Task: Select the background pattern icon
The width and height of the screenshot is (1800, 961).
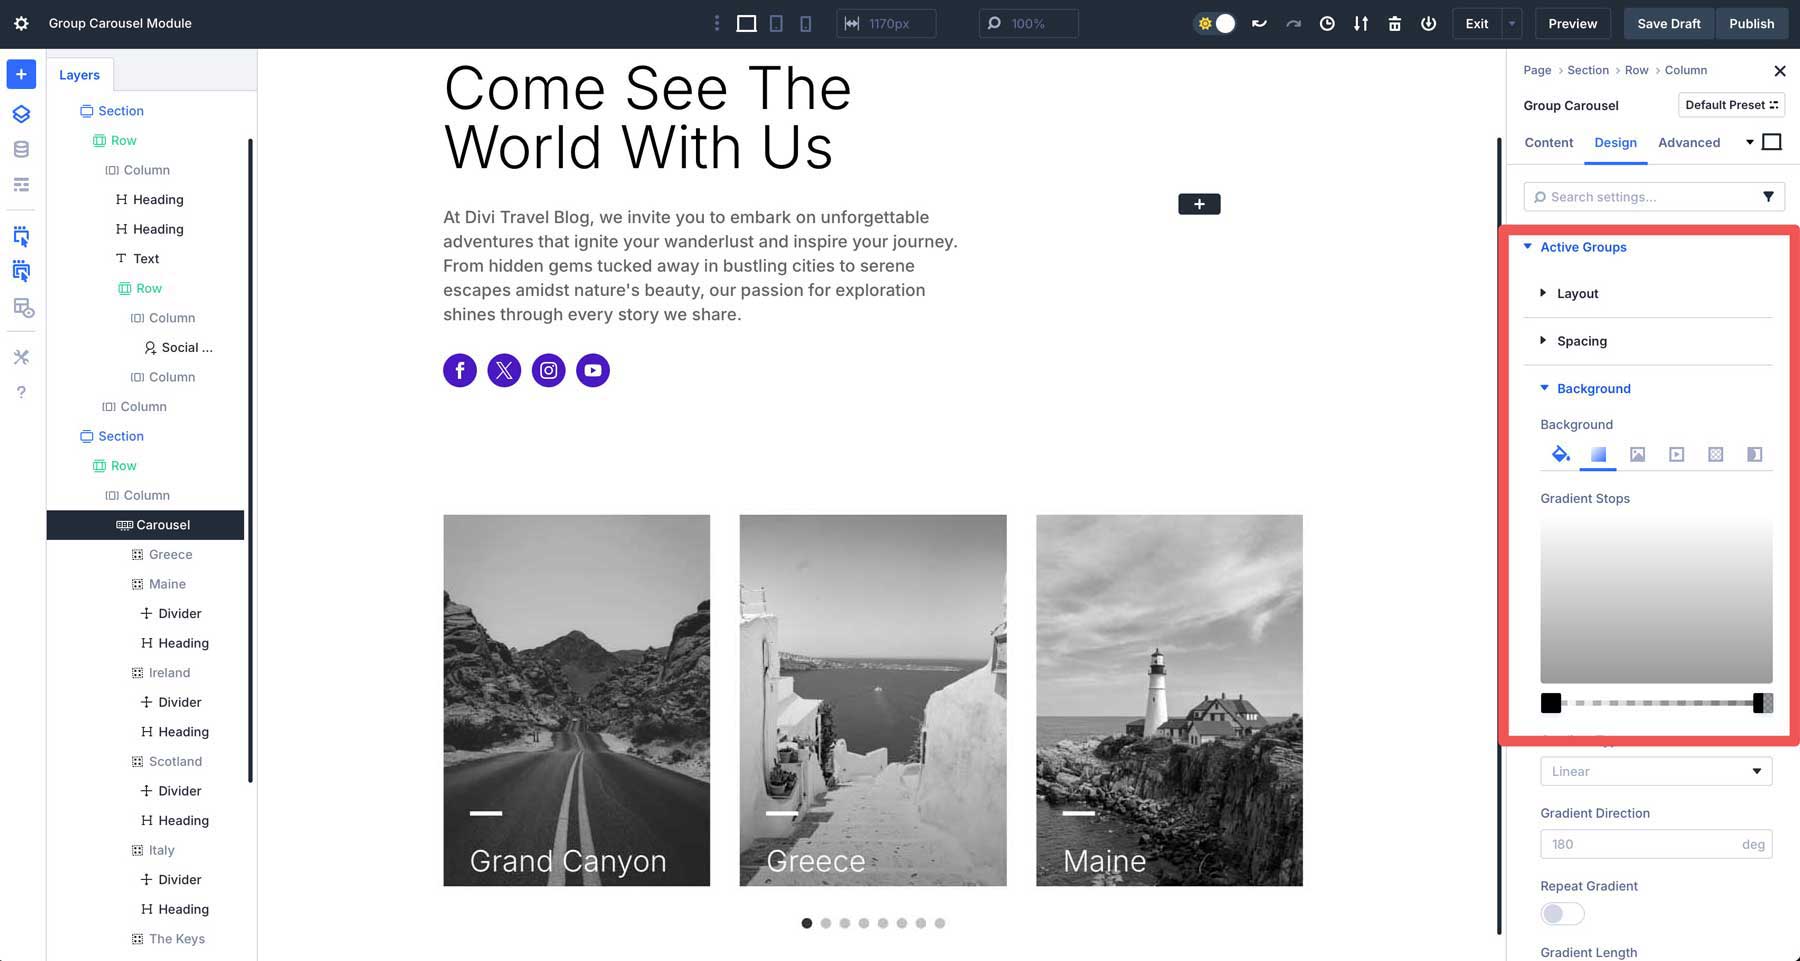Action: click(x=1716, y=454)
